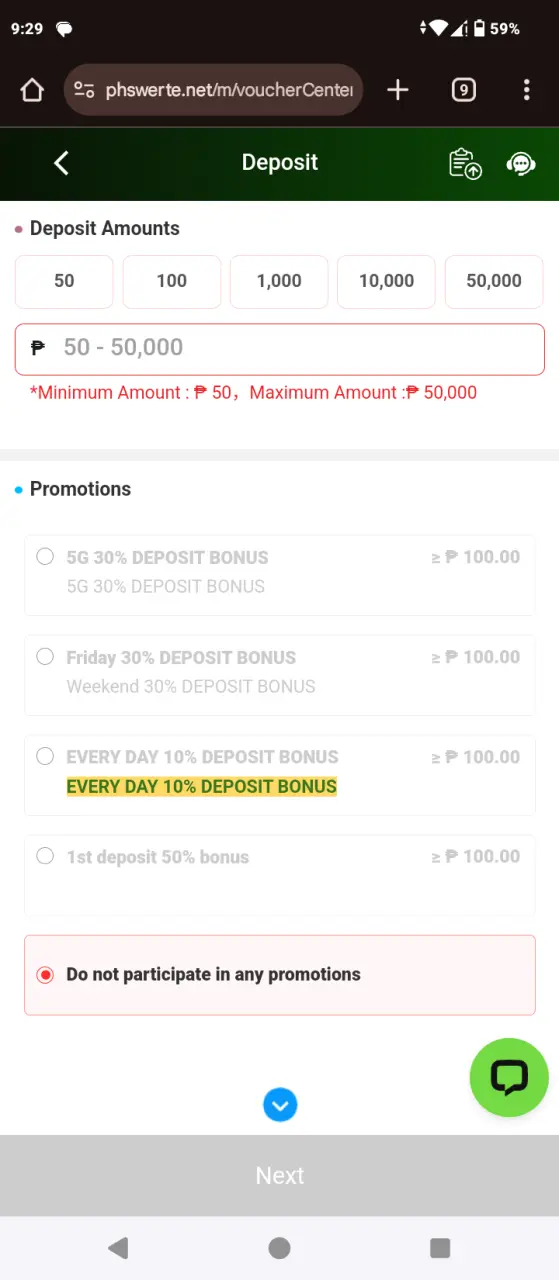The height and width of the screenshot is (1280, 559).
Task: Choose the 1,000 deposit amount
Action: click(279, 281)
